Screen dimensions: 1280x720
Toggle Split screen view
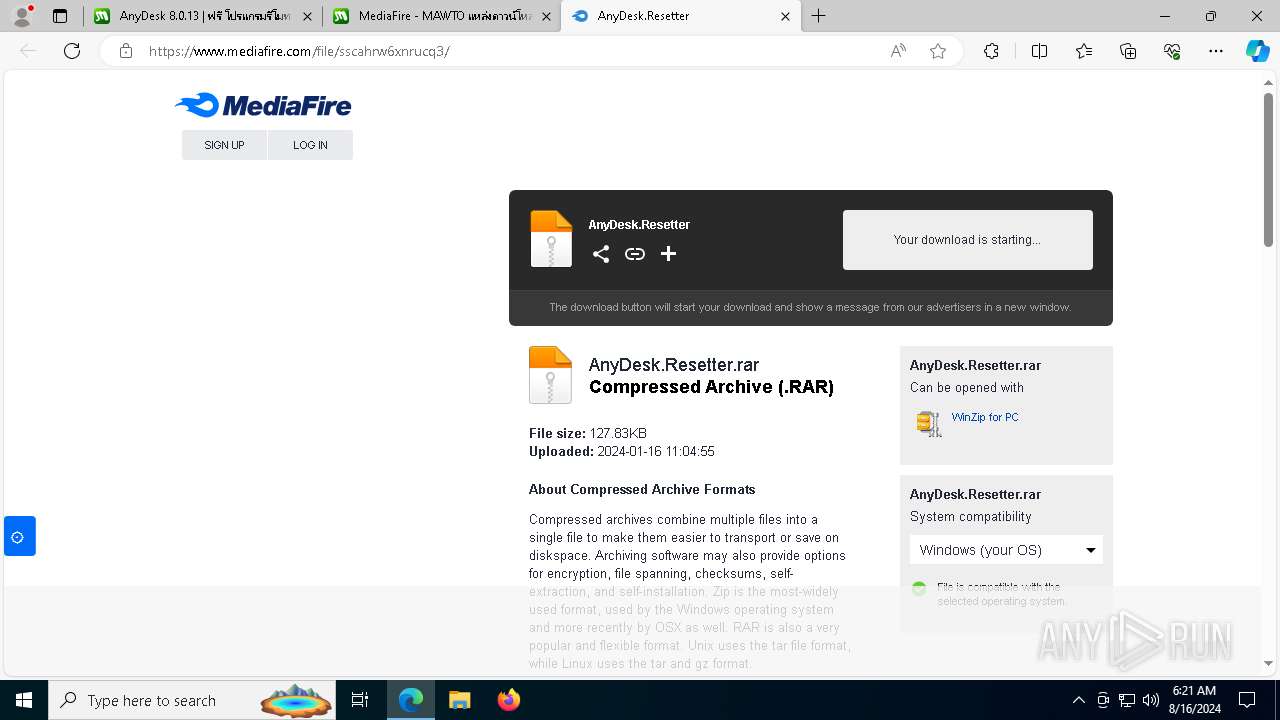1039,51
